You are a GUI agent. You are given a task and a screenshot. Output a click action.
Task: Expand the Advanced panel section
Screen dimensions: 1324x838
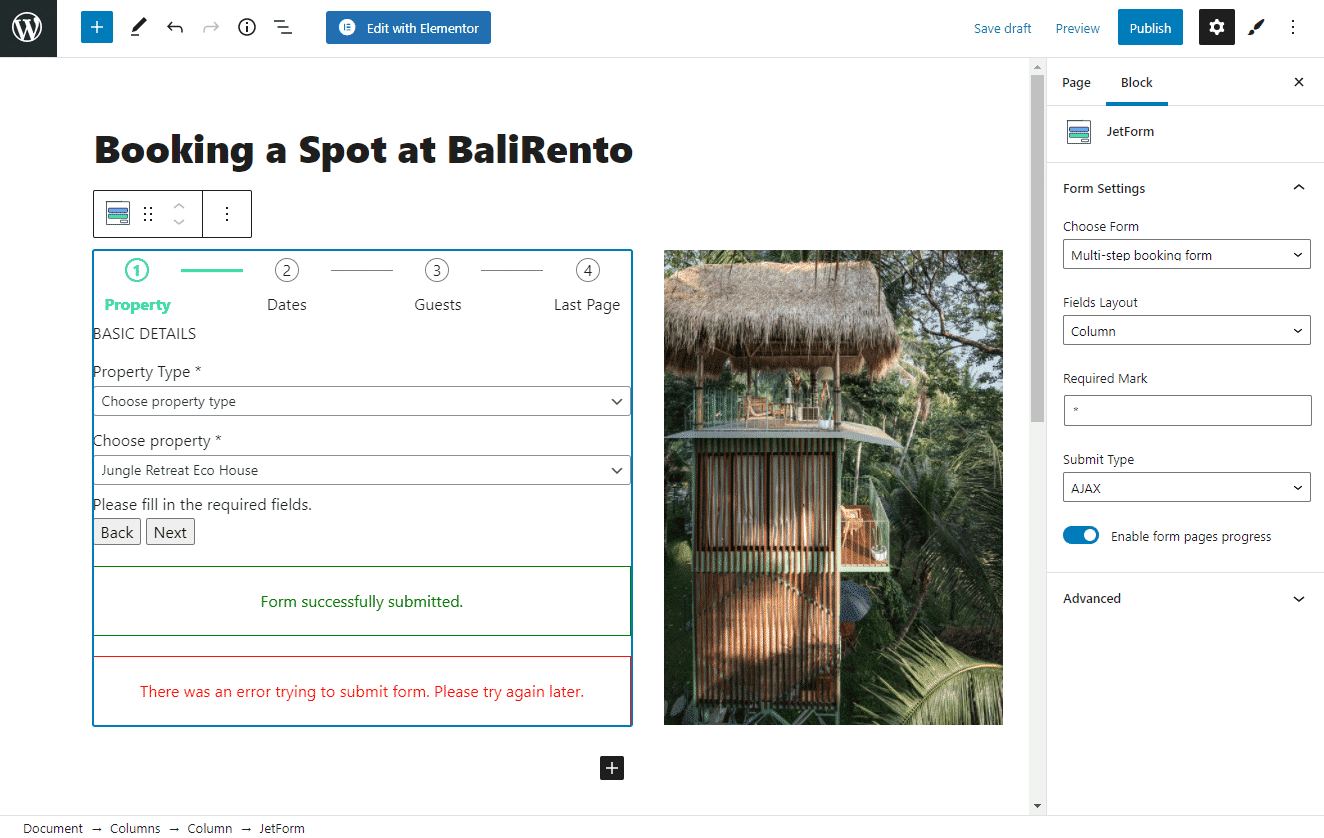[x=1186, y=599]
